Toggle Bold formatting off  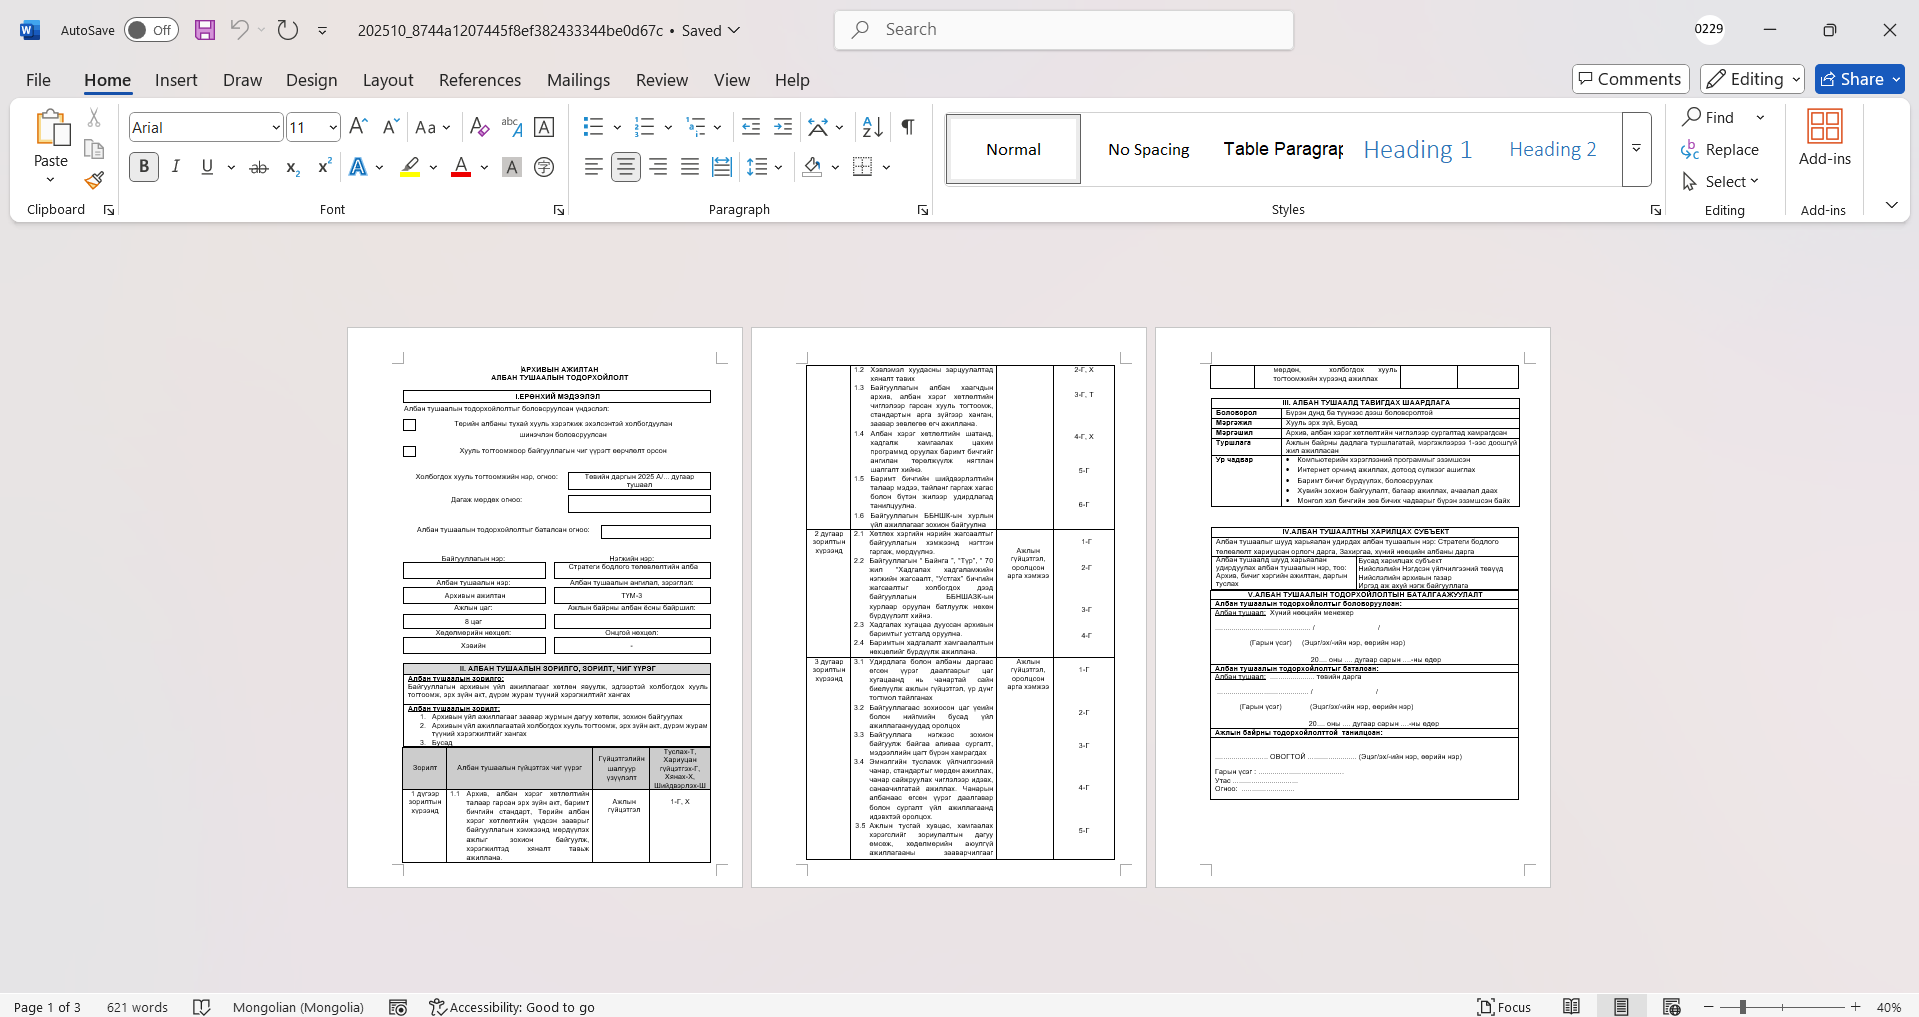(144, 167)
